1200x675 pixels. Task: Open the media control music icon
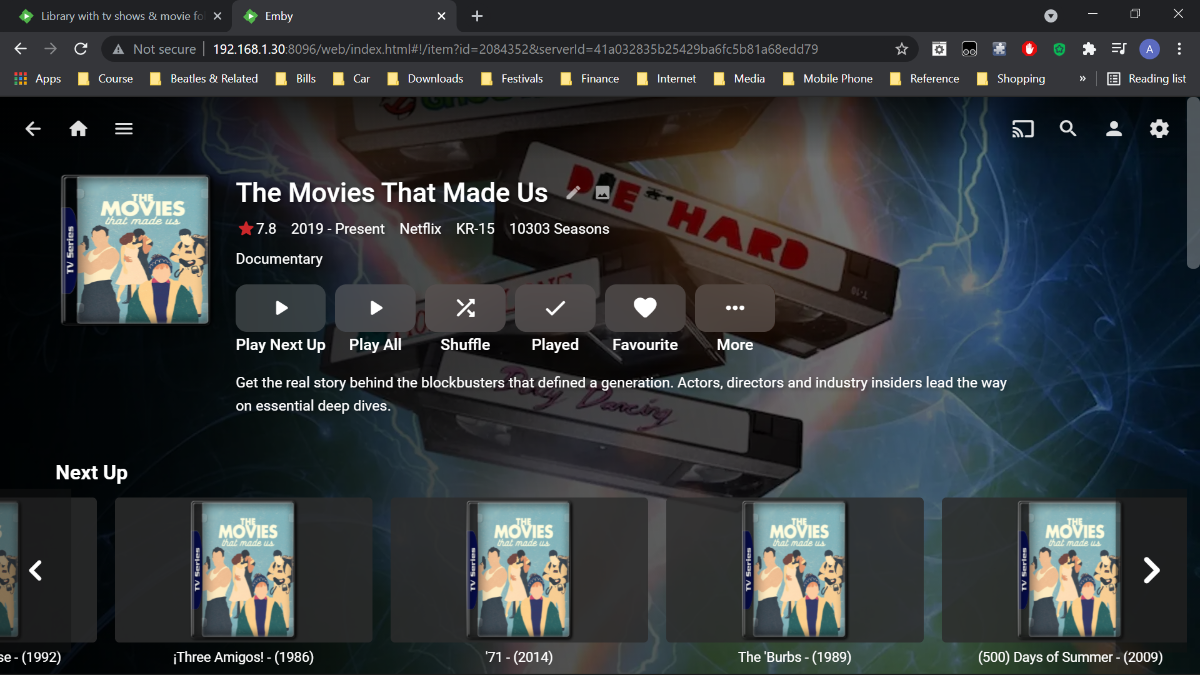(1120, 48)
